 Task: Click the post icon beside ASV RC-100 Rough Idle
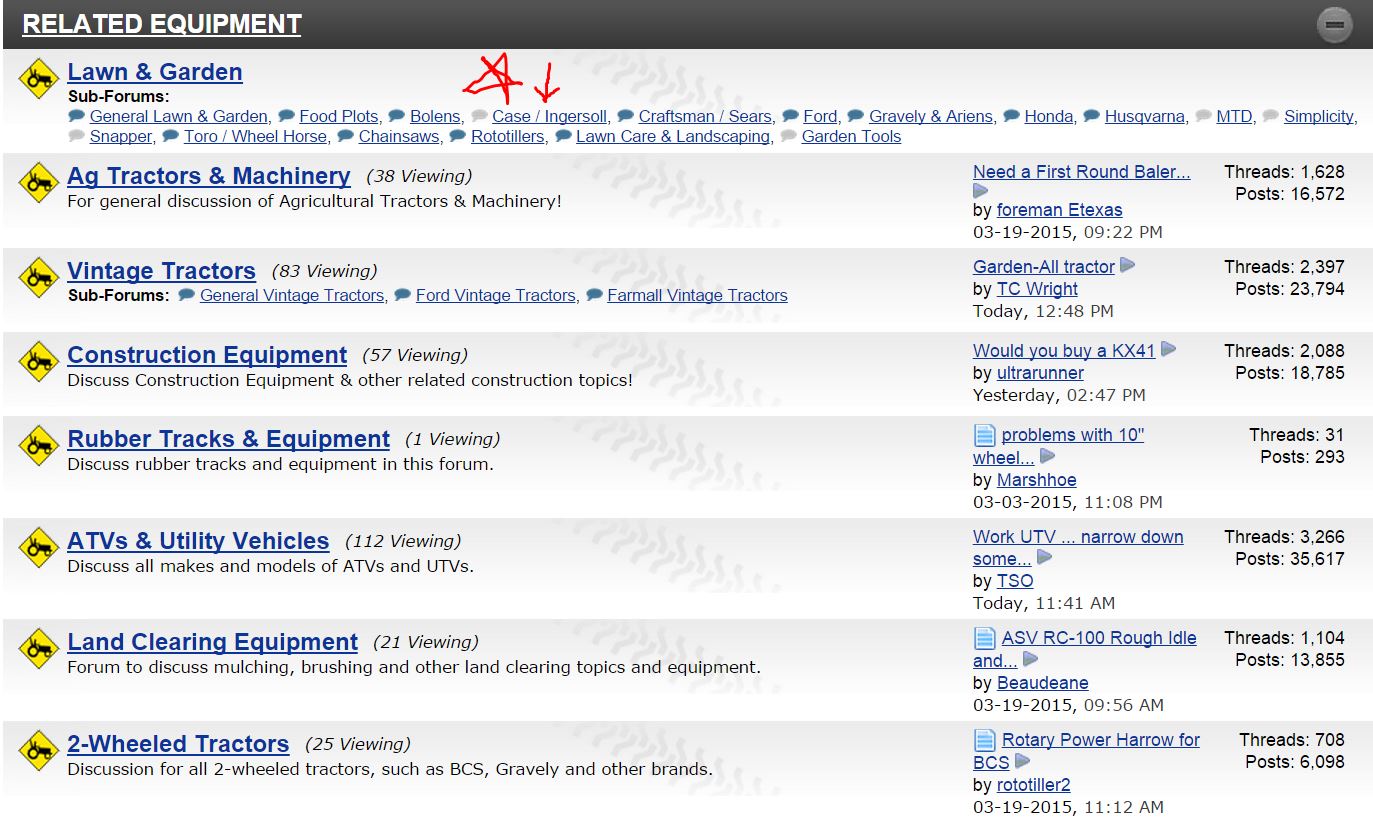click(x=984, y=638)
